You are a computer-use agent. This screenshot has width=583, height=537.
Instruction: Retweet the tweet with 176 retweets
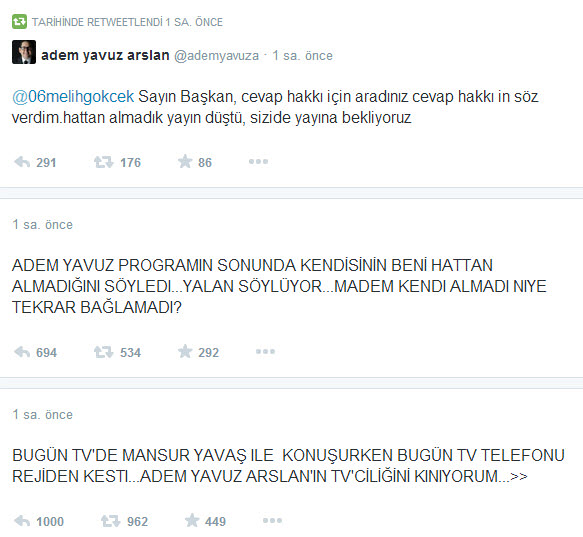pos(103,162)
